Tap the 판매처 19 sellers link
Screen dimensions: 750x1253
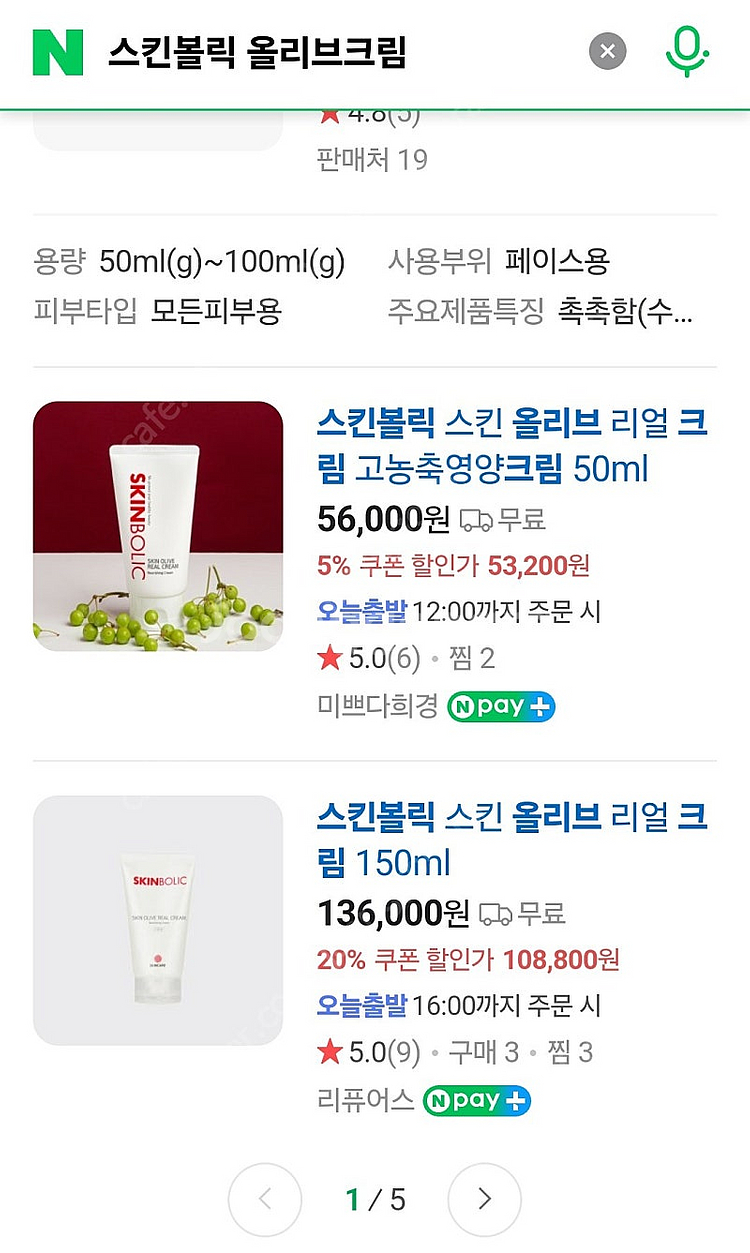[372, 159]
